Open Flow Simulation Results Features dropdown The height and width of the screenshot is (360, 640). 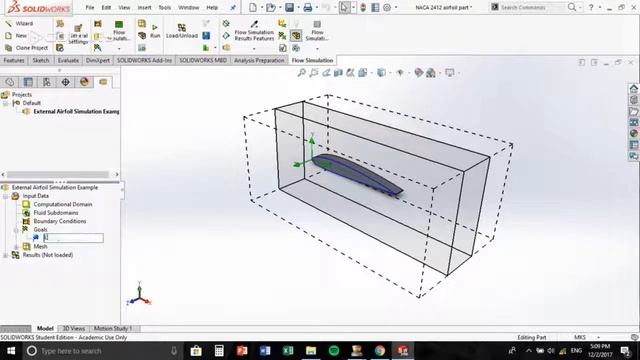click(254, 49)
